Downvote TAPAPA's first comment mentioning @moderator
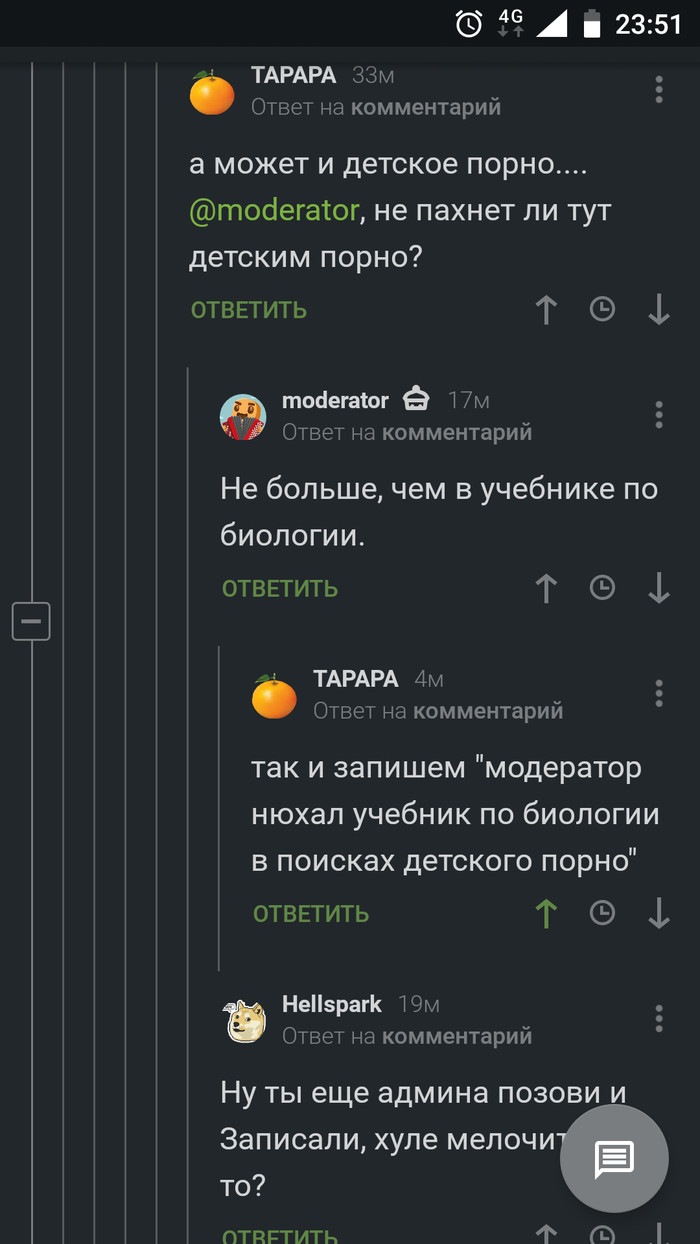 658,310
